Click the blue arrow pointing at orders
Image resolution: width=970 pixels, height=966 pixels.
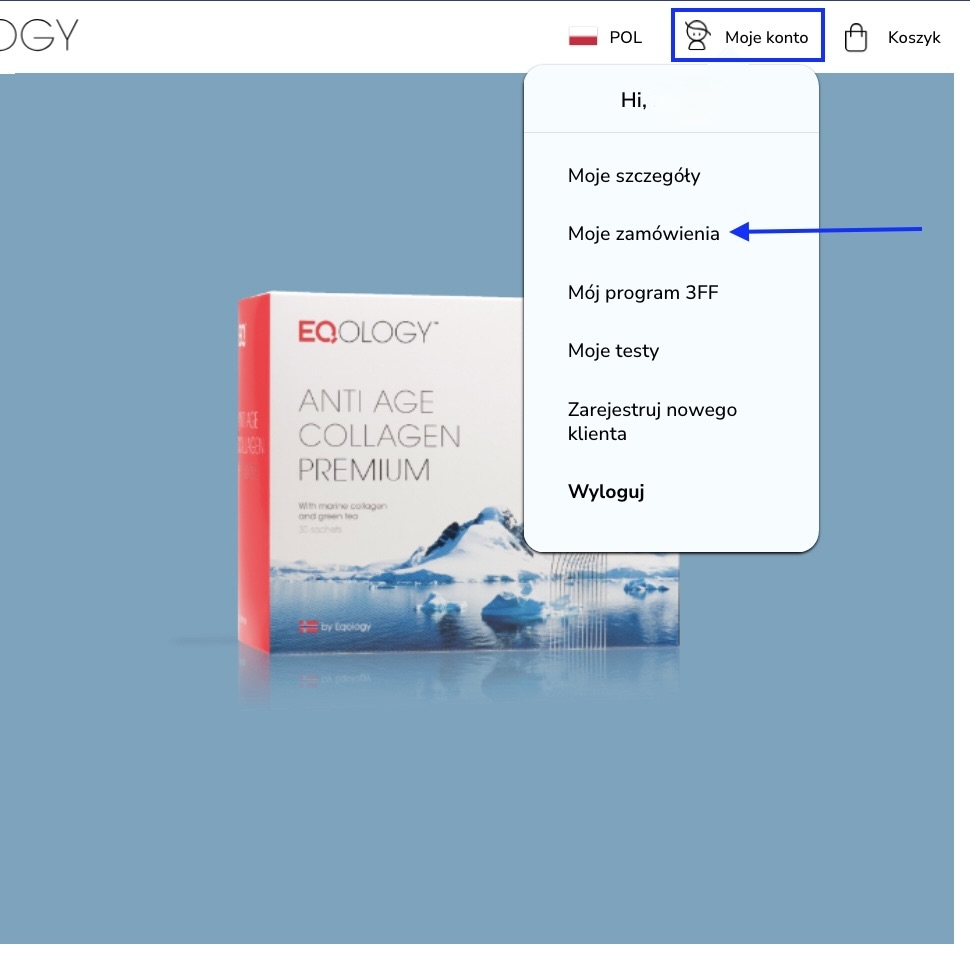pos(826,231)
